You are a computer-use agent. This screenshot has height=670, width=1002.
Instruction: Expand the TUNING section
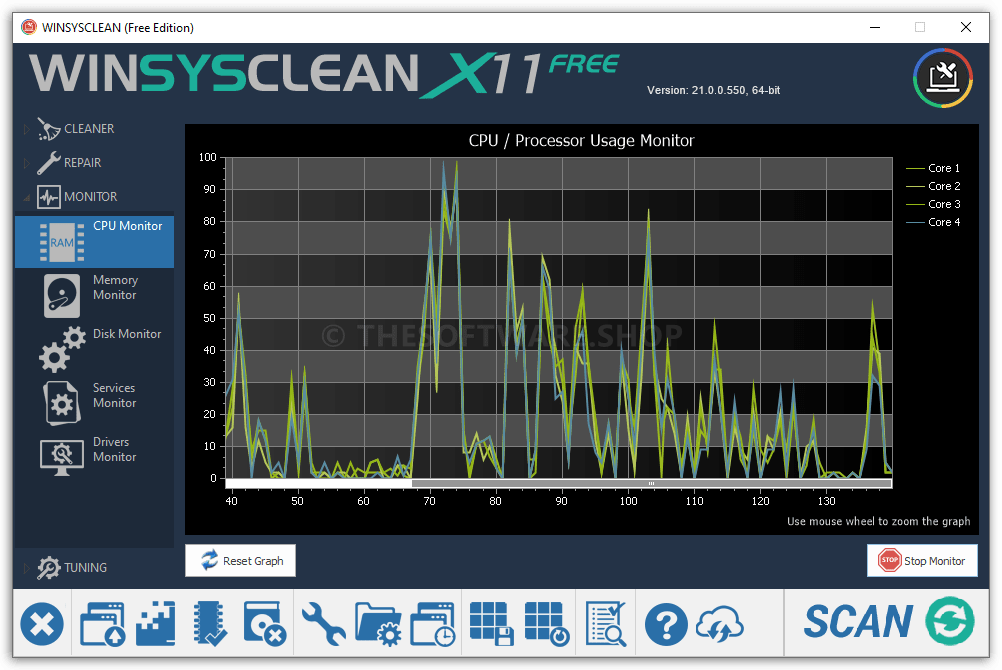(x=26, y=568)
